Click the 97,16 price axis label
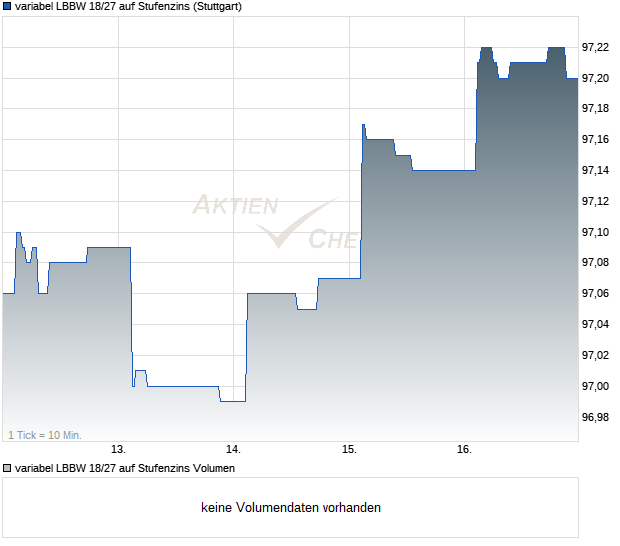Screen dimensions: 620x546 (595, 139)
